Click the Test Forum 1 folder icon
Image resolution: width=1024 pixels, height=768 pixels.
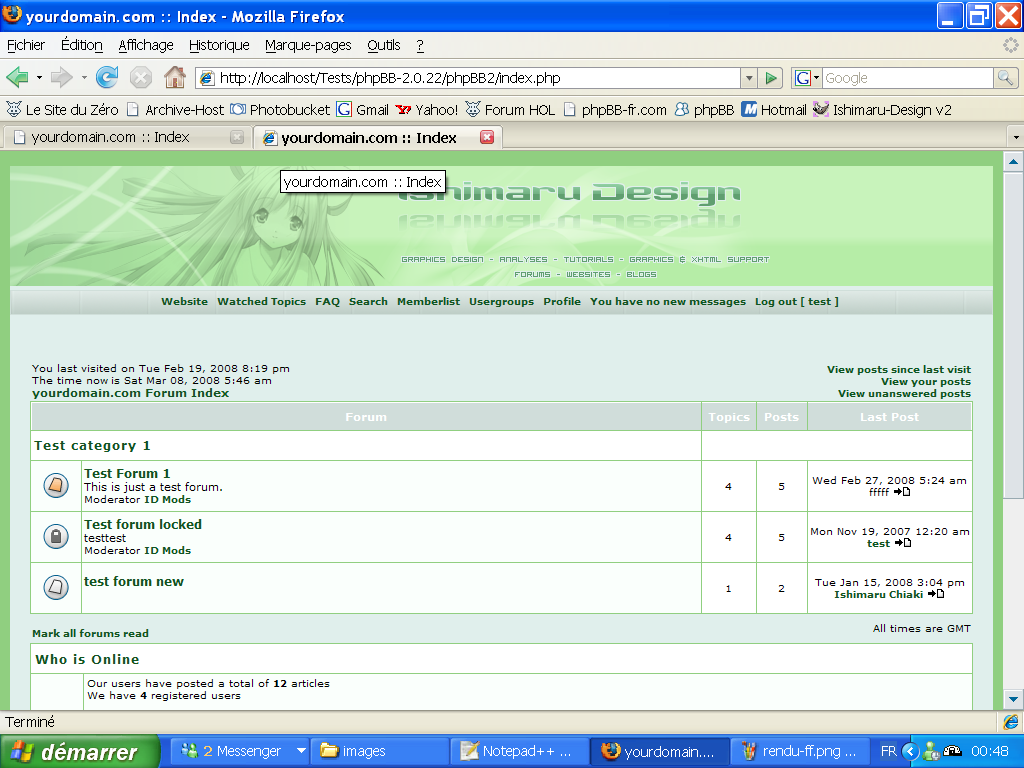click(56, 485)
